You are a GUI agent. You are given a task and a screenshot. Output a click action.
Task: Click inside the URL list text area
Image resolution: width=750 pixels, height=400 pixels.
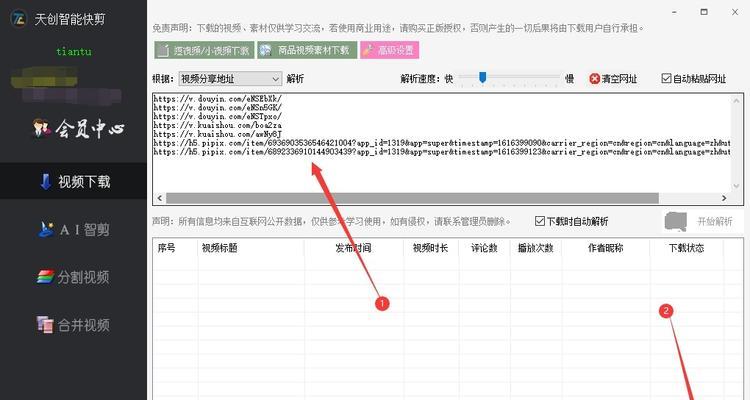tap(441, 144)
